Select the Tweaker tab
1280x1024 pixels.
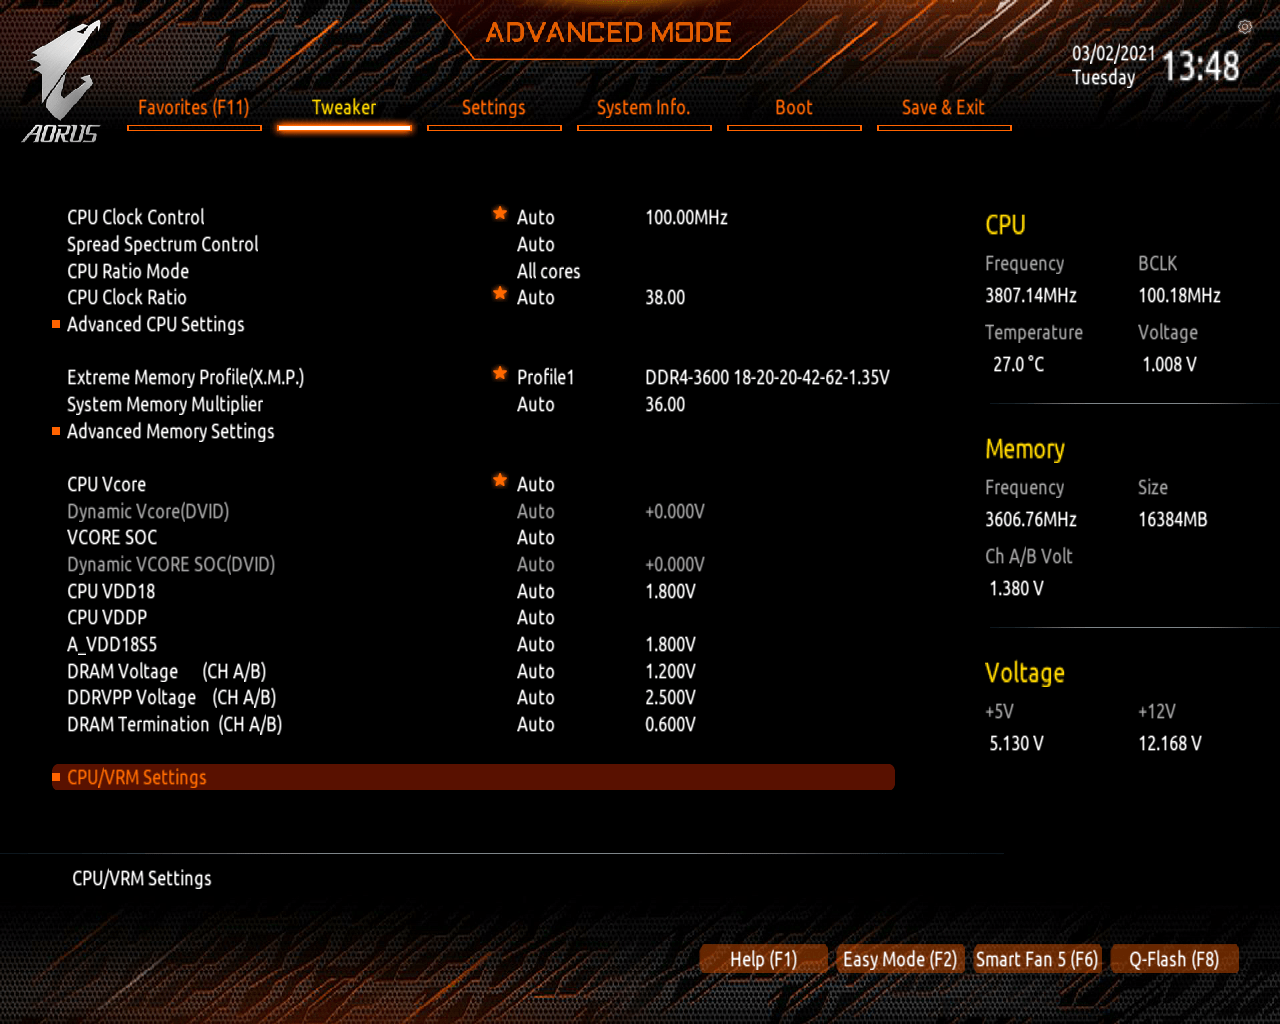click(344, 108)
